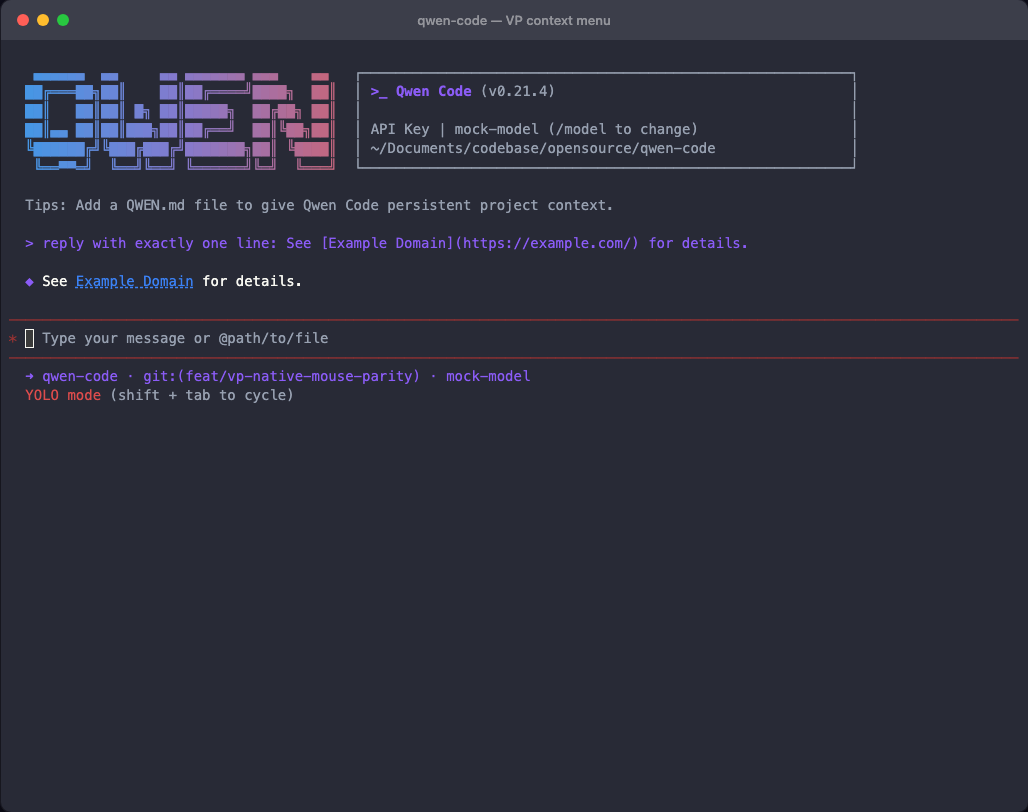Click the user prompt line 'reply with exactly one line'

pos(395,243)
